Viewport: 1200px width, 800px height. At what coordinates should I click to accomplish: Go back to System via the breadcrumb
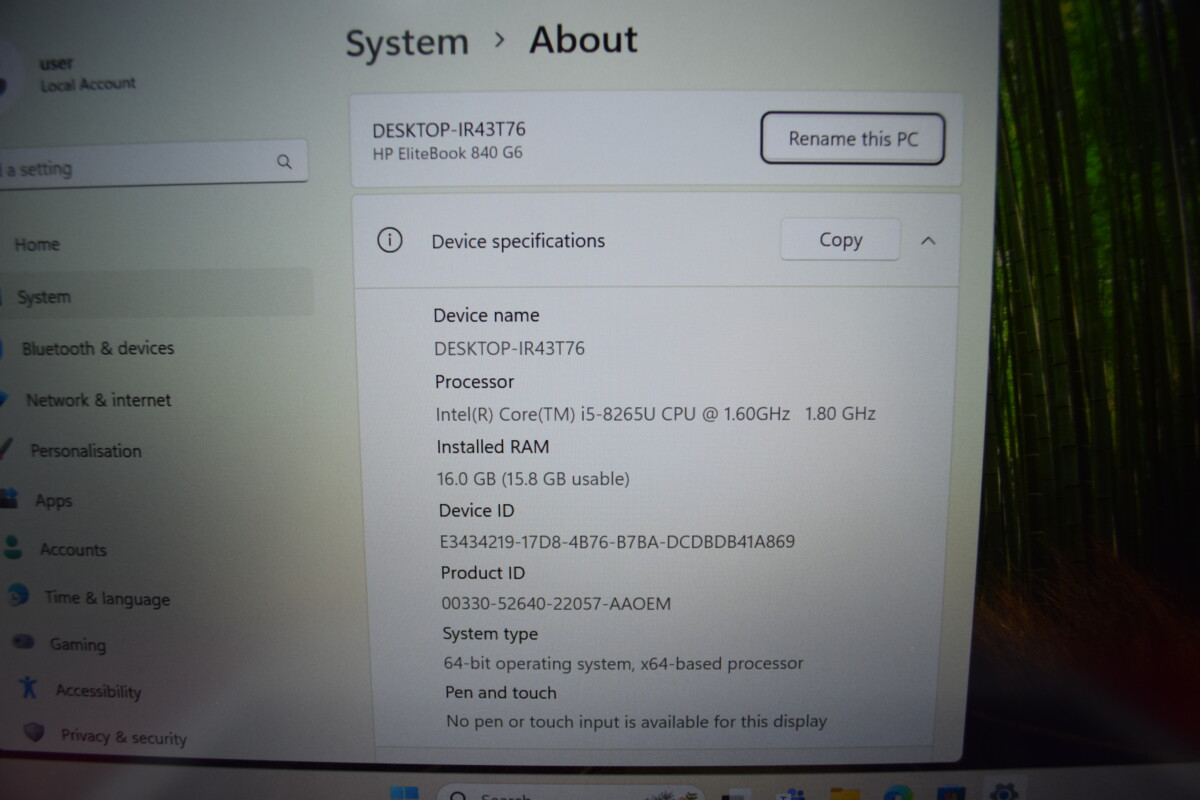coord(407,43)
